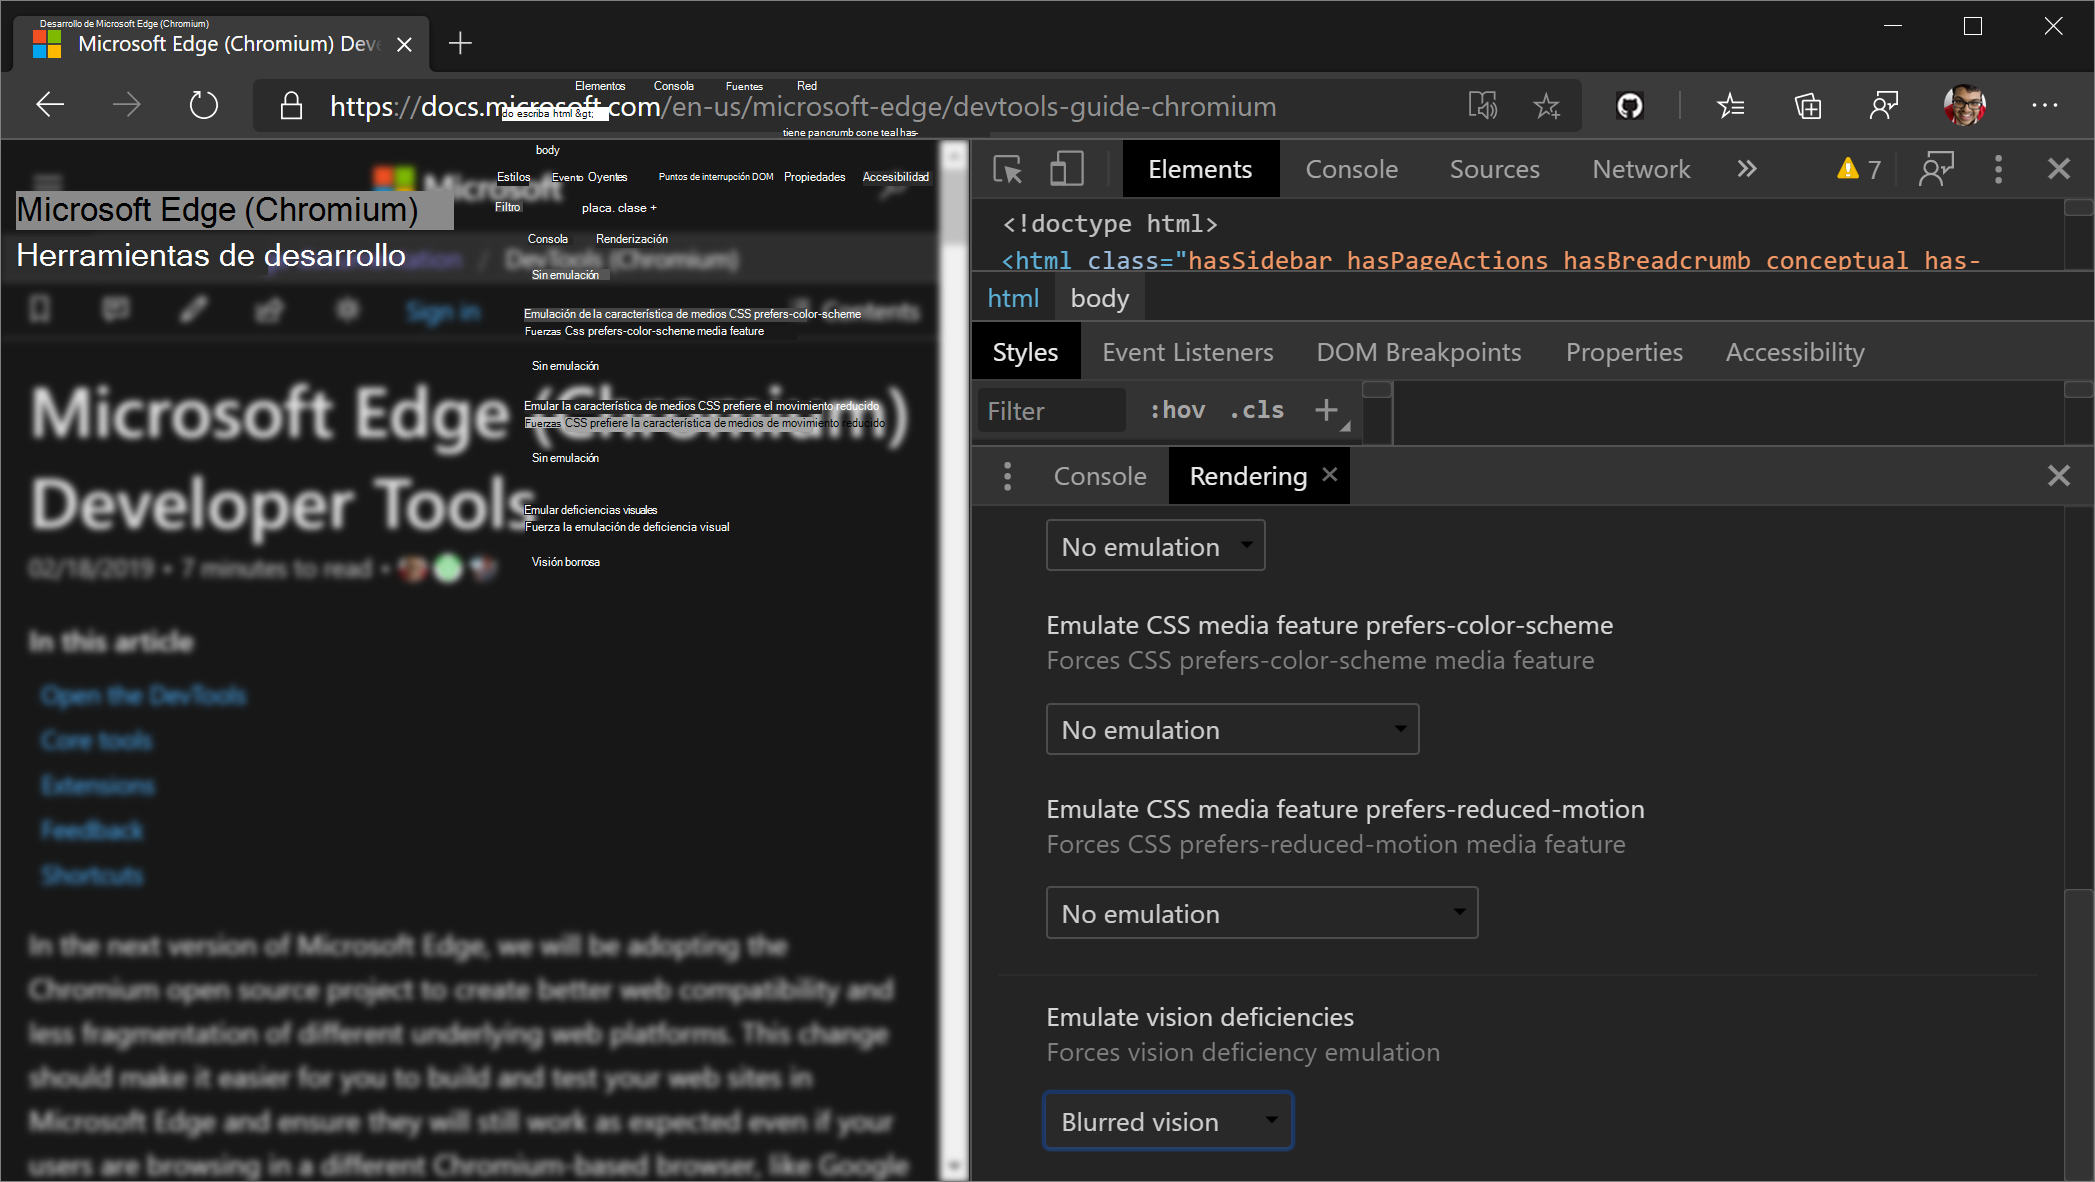Open the Blurred vision deficiency dropdown
The image size is (2095, 1182).
tap(1168, 1121)
